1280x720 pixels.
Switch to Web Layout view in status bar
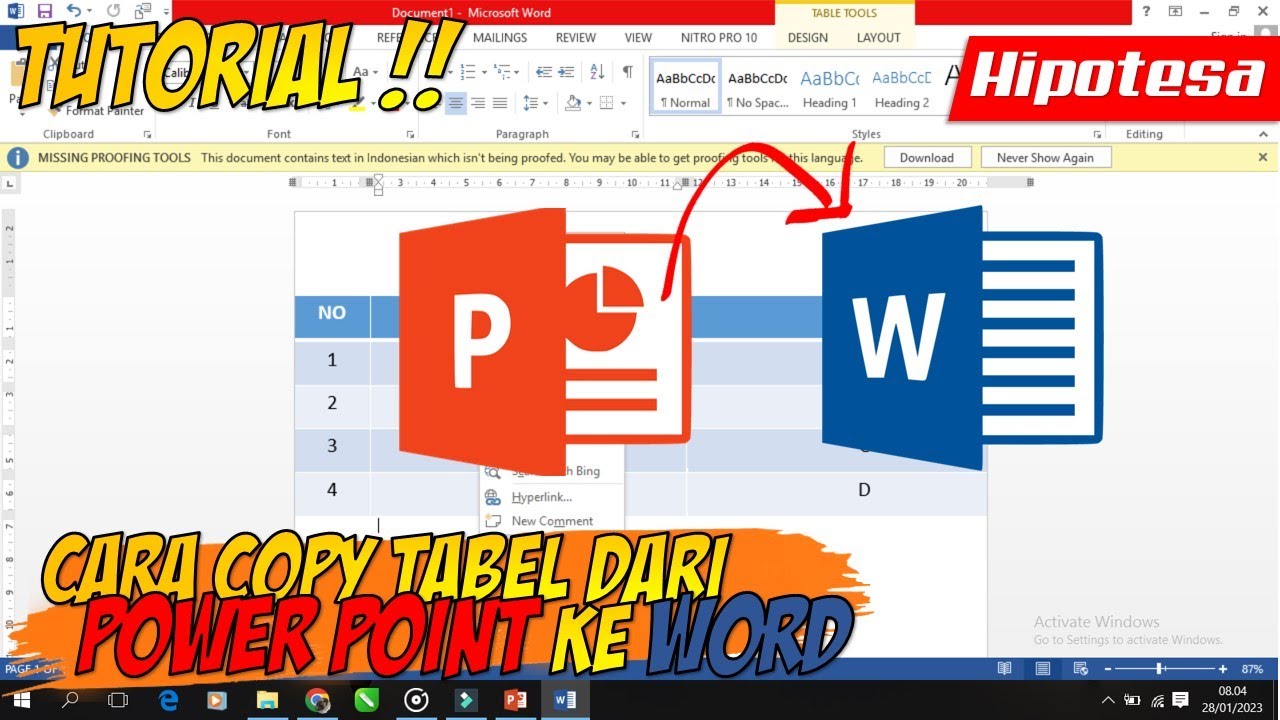[x=1080, y=668]
